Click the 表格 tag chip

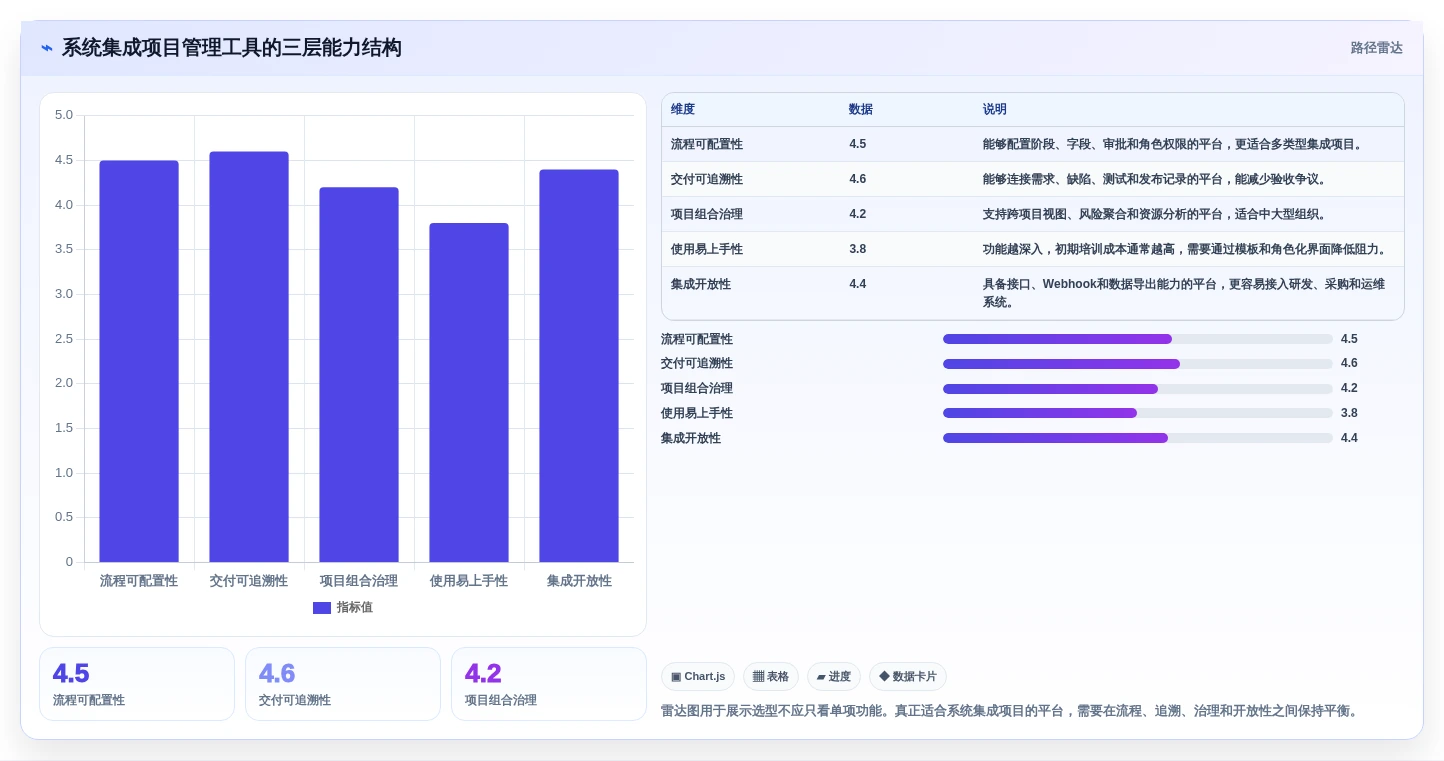[771, 677]
